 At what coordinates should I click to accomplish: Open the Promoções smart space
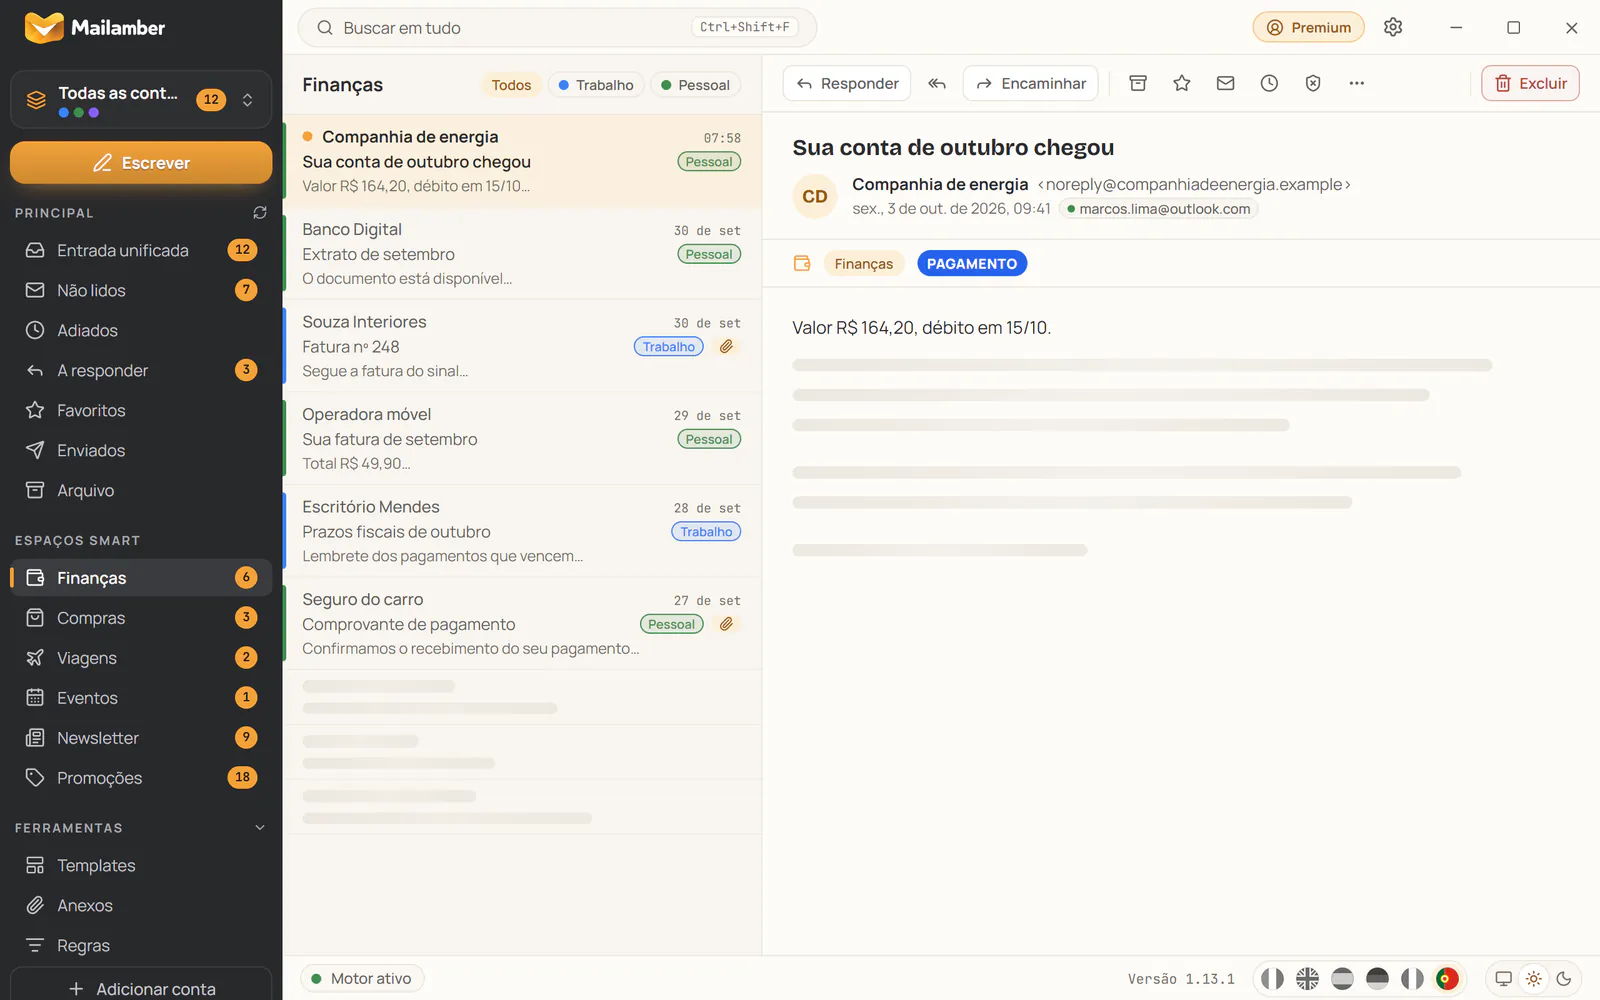(x=141, y=778)
